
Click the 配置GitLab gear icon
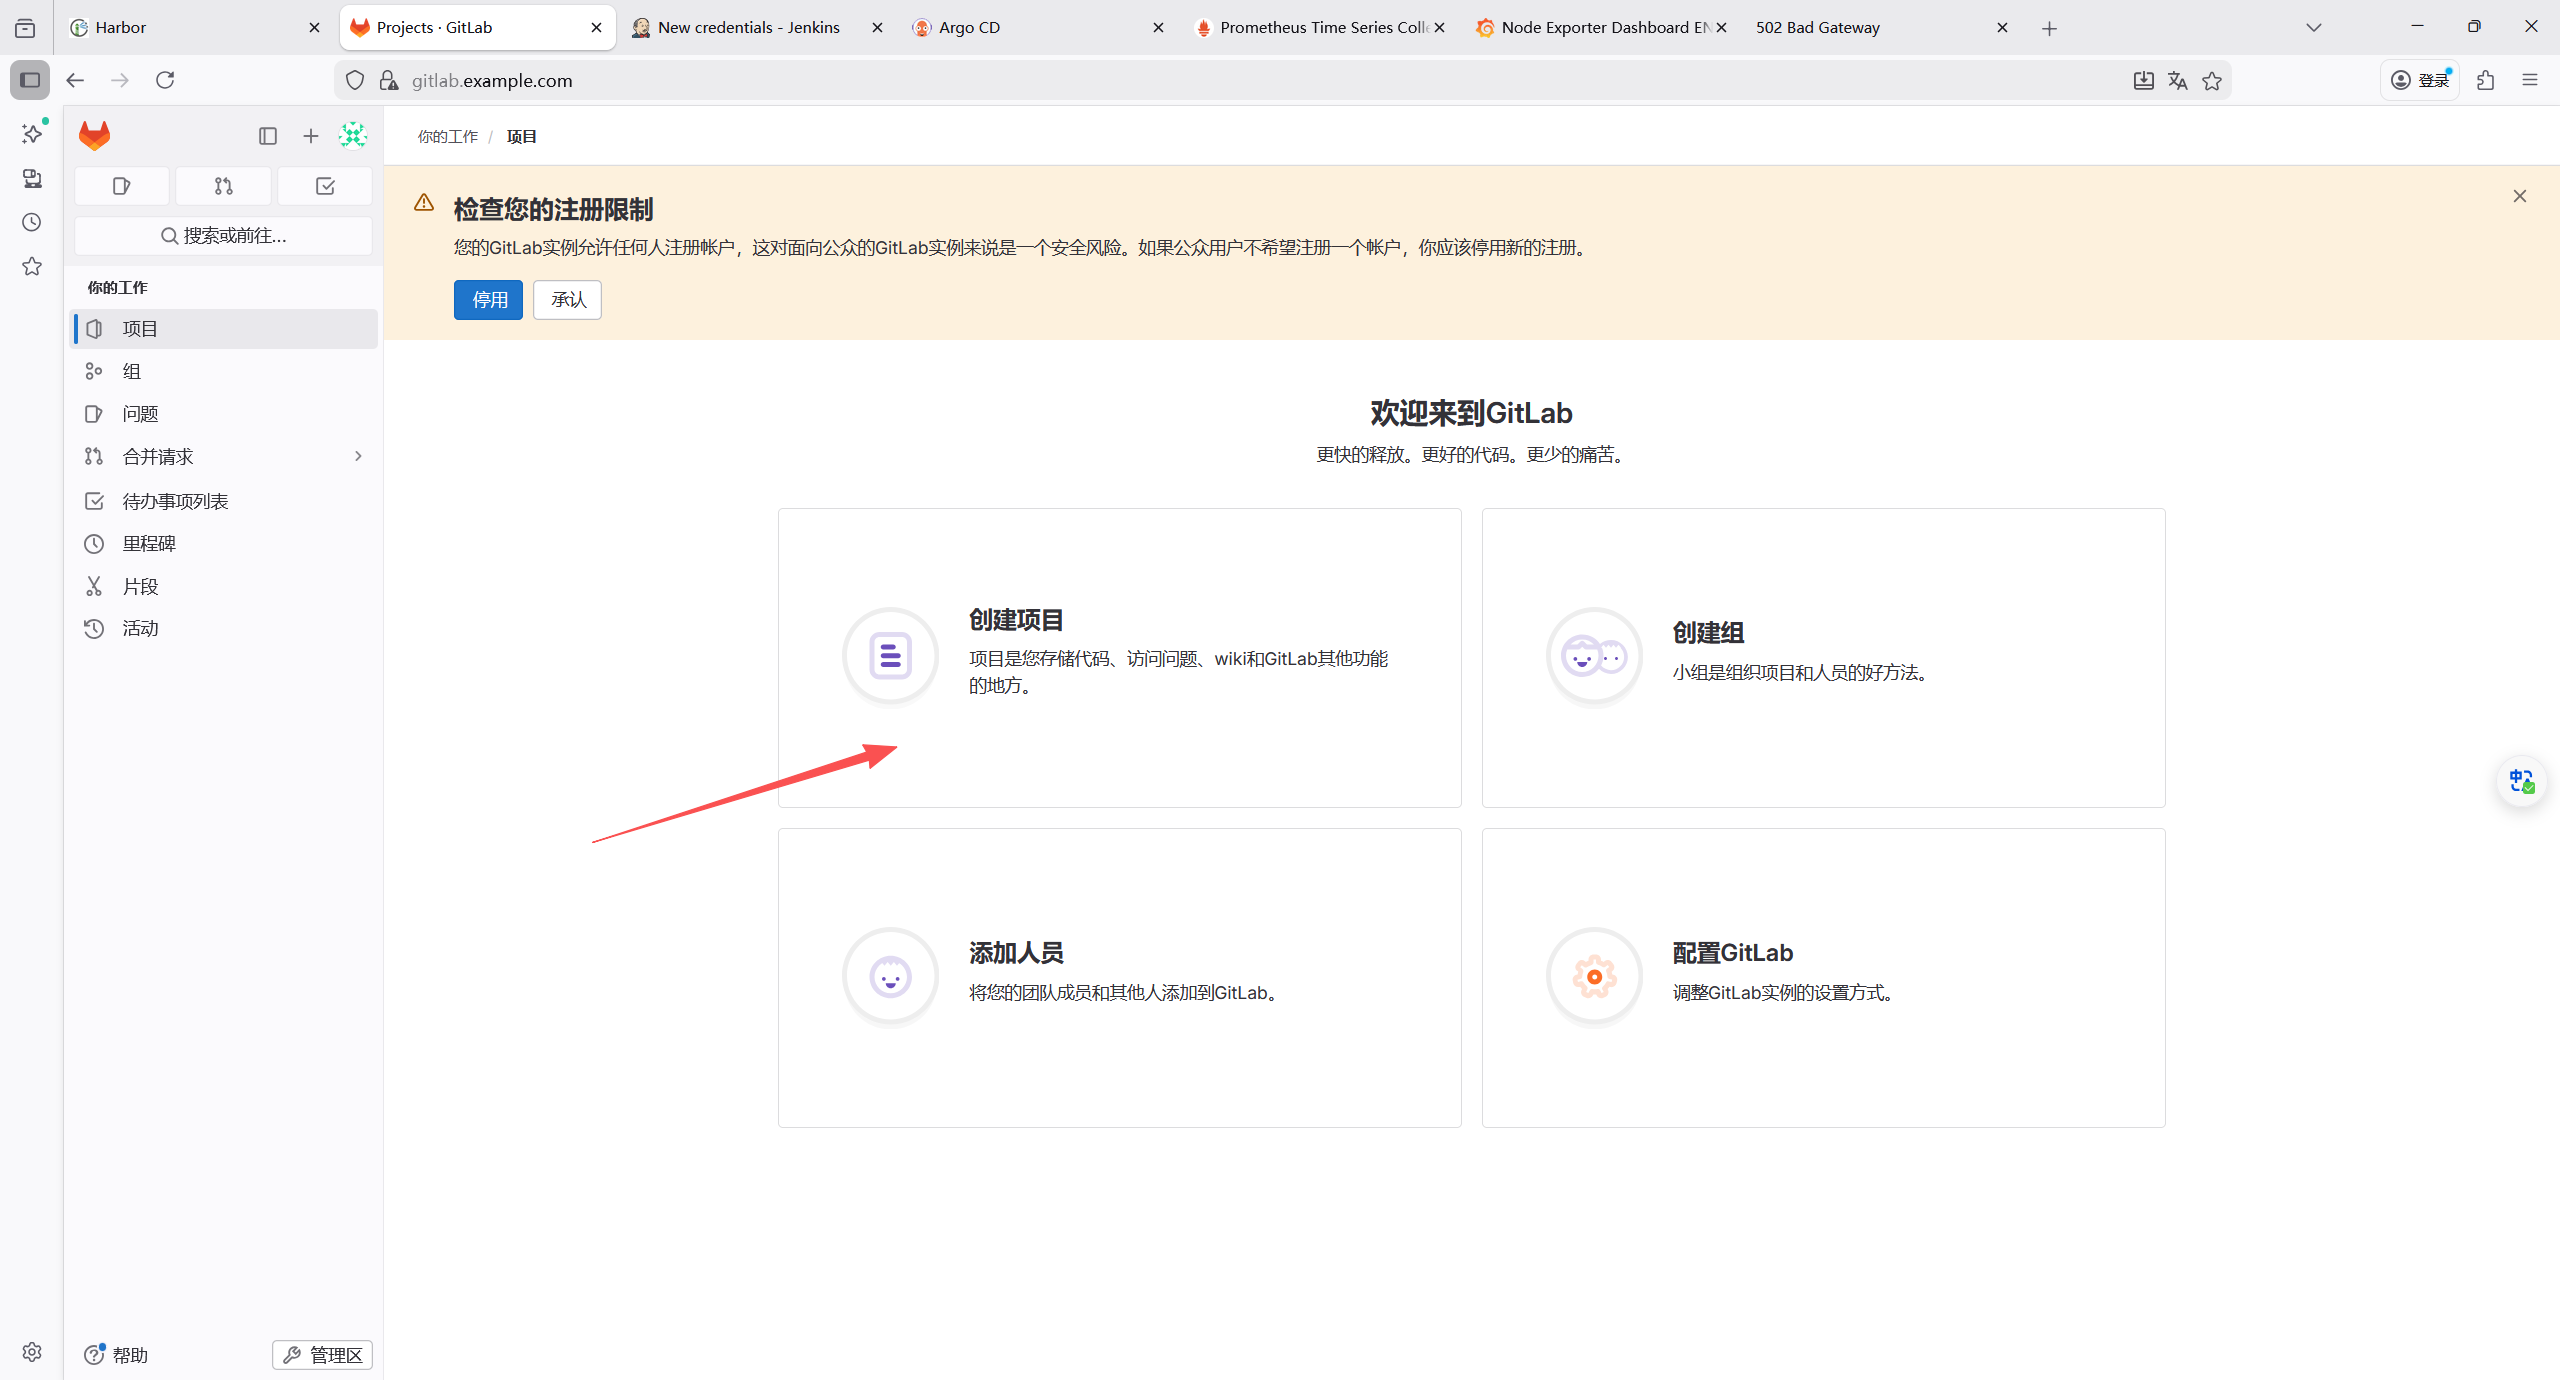1594,977
